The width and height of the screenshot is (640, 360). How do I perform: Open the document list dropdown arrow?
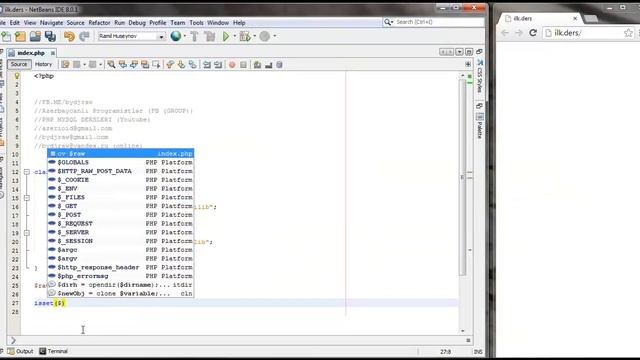(x=459, y=52)
